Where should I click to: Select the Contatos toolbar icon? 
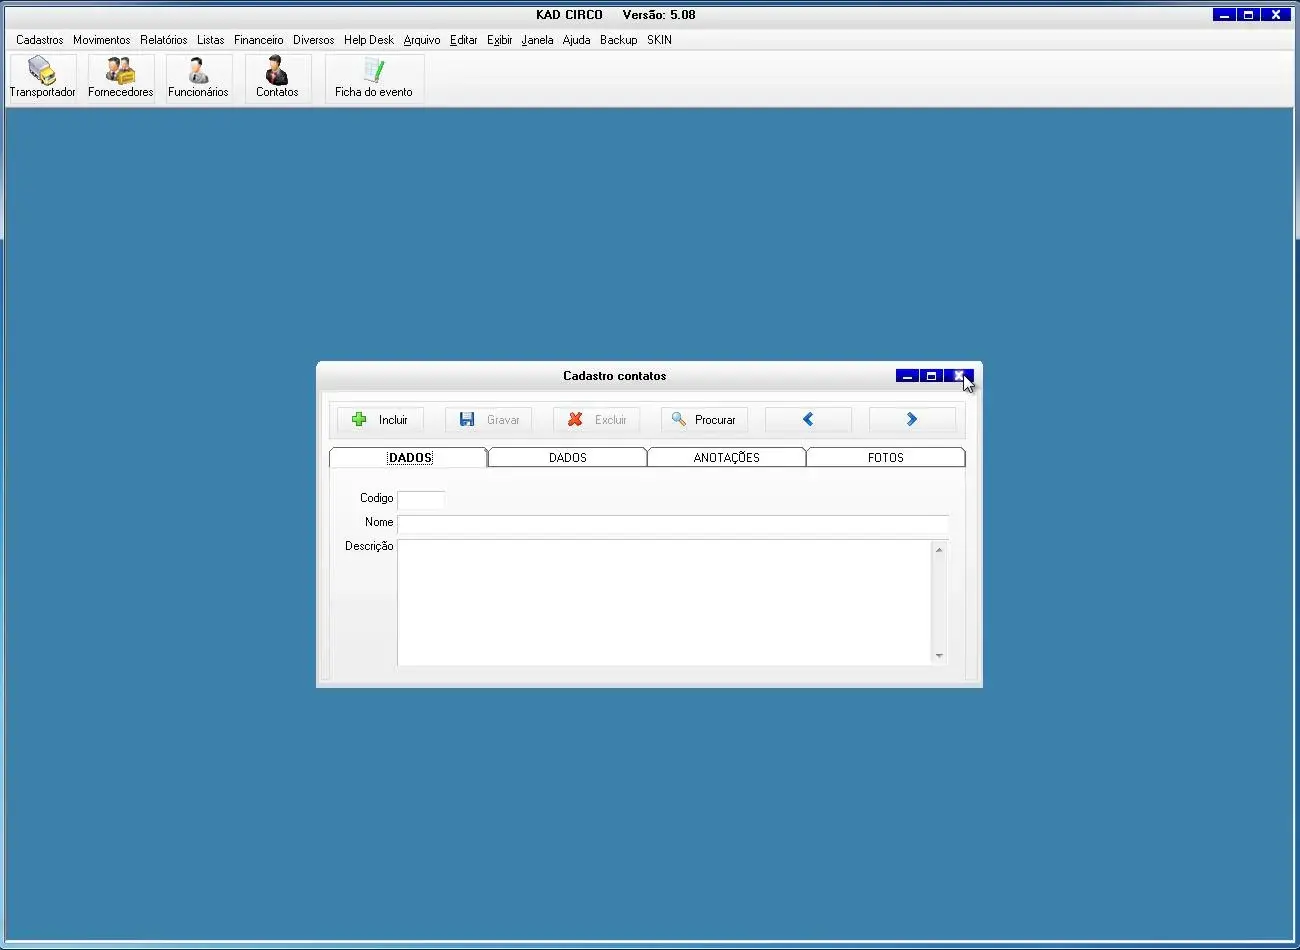pyautogui.click(x=277, y=78)
